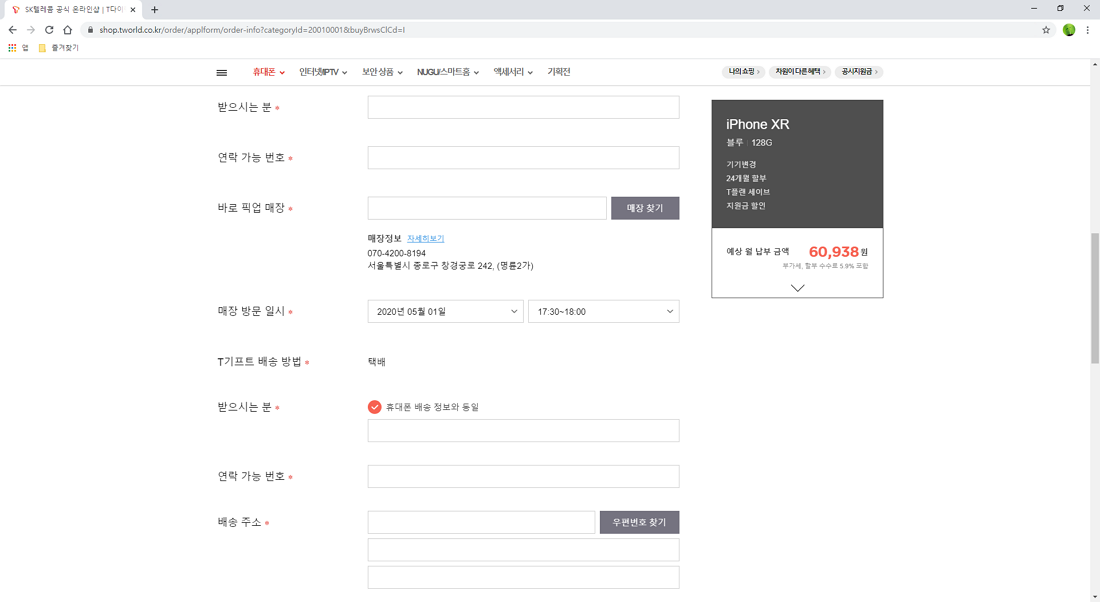Open the 17:30~18:00 time dropdown
The image size is (1100, 602).
(x=603, y=312)
